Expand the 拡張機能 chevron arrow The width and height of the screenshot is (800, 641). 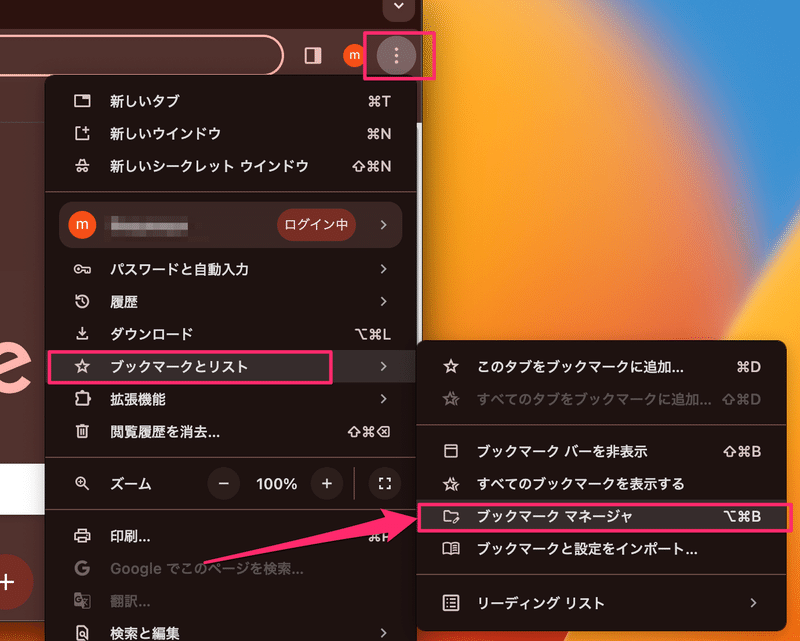384,399
